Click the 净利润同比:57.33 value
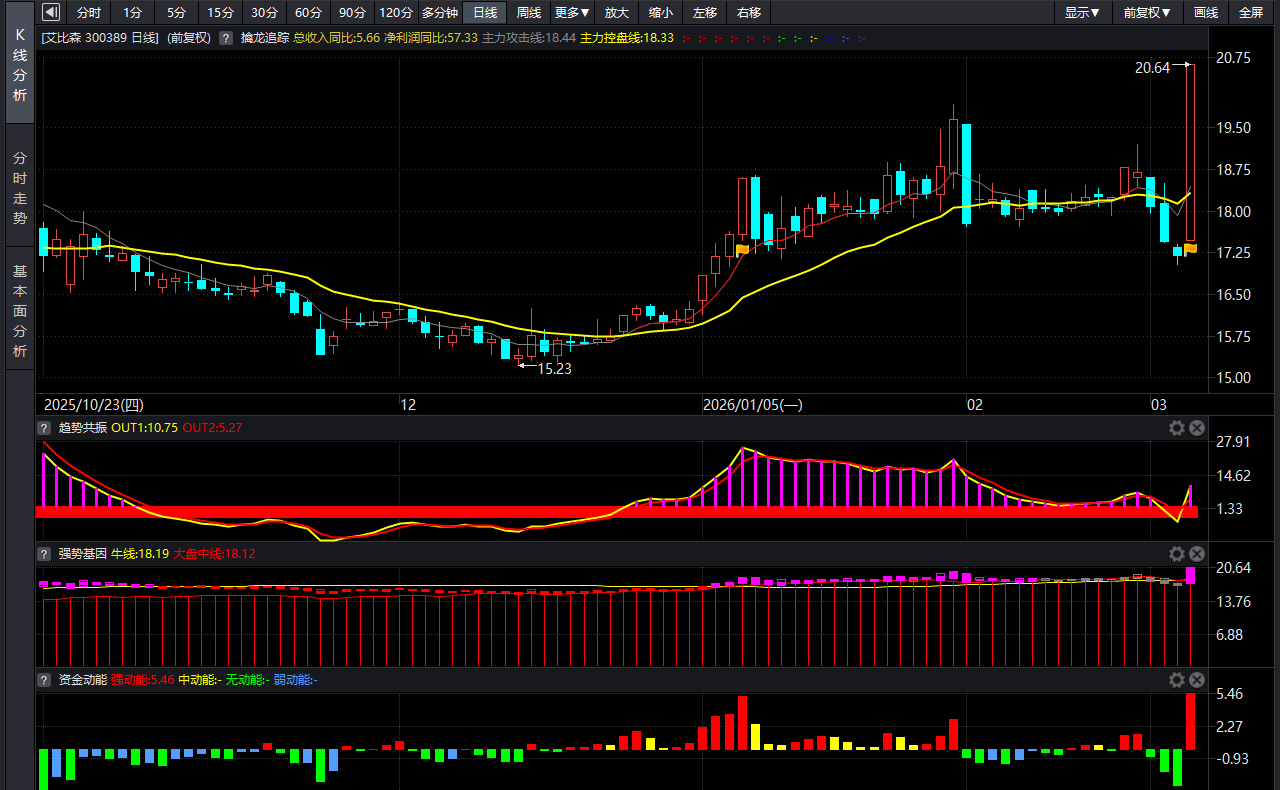1280x790 pixels. pyautogui.click(x=431, y=38)
